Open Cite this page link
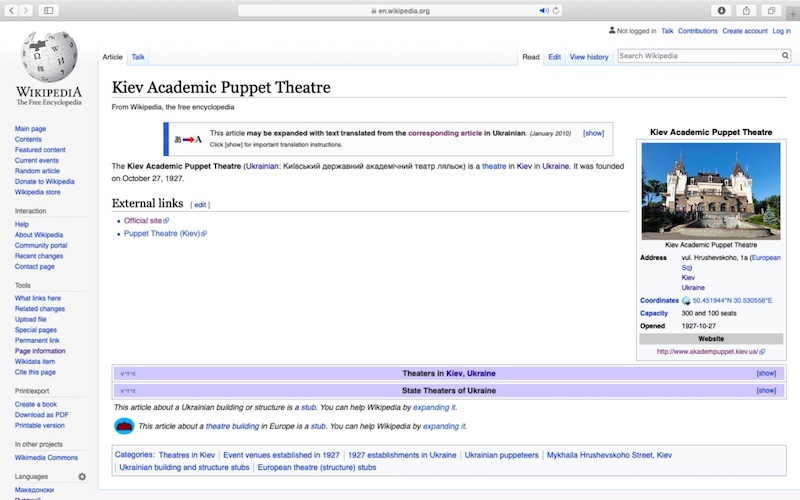This screenshot has width=800, height=500. 35,372
